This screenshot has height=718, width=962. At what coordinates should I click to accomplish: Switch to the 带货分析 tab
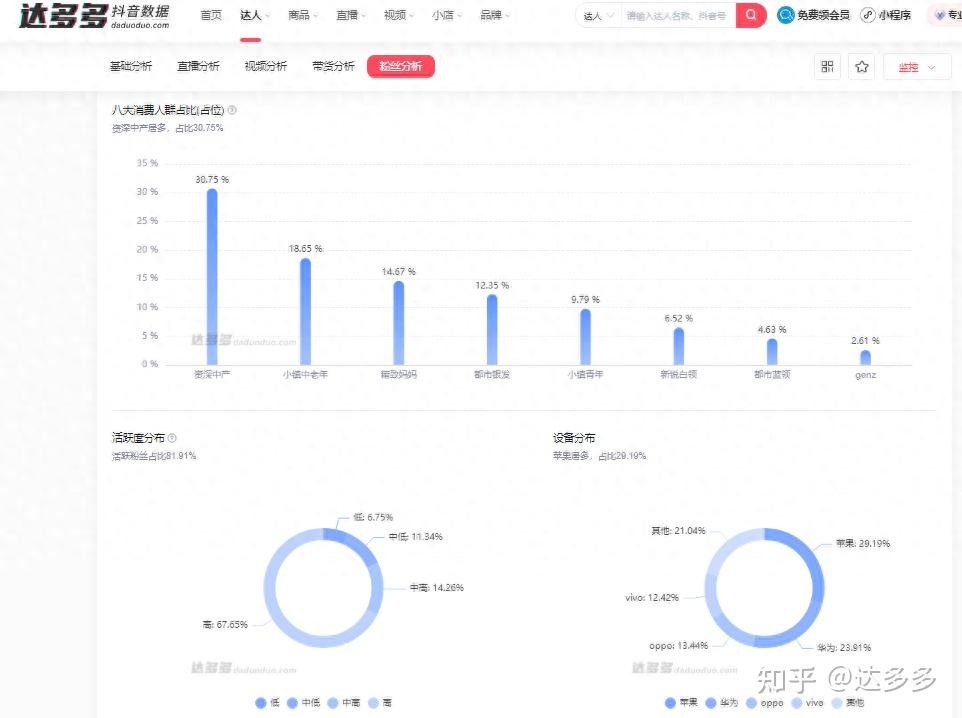click(x=333, y=66)
